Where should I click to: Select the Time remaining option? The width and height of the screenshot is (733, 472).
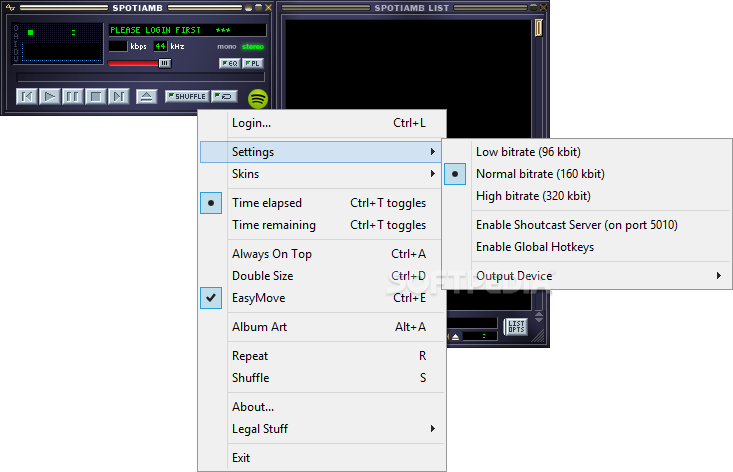(321, 225)
